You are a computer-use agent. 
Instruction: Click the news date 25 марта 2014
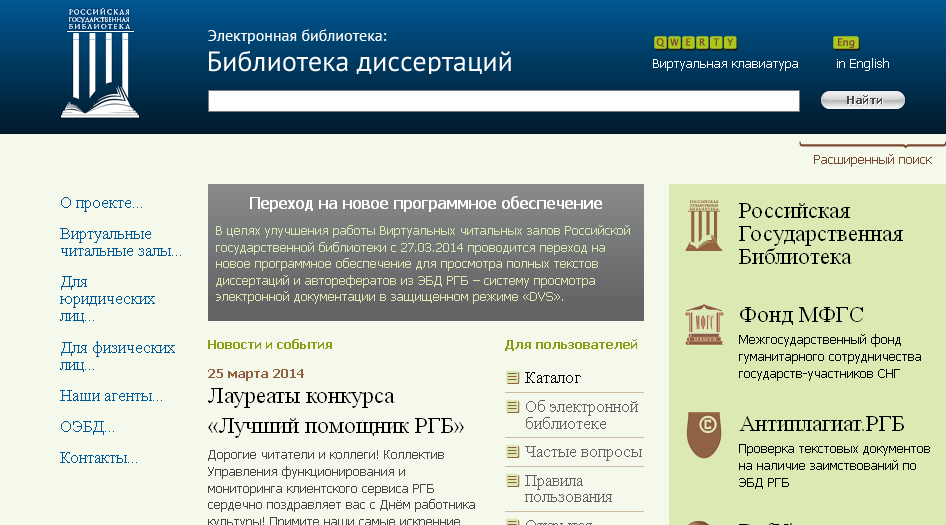255,374
